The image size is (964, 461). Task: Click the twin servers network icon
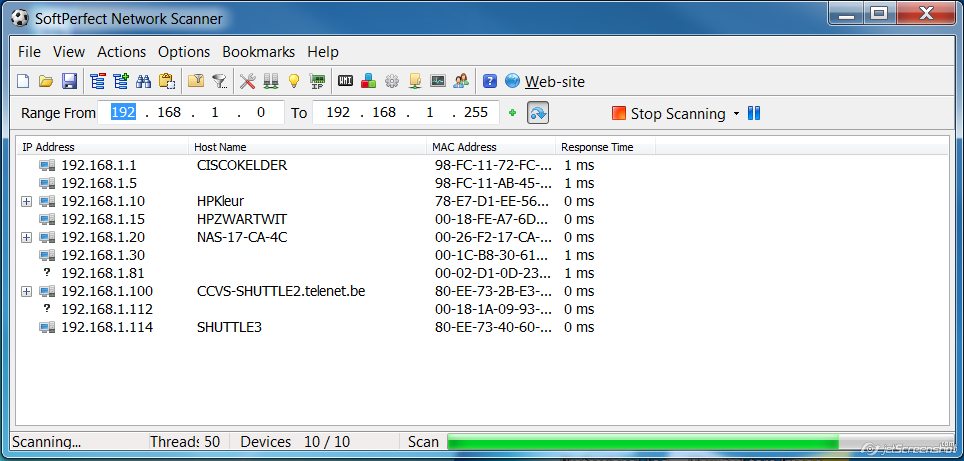click(x=271, y=81)
